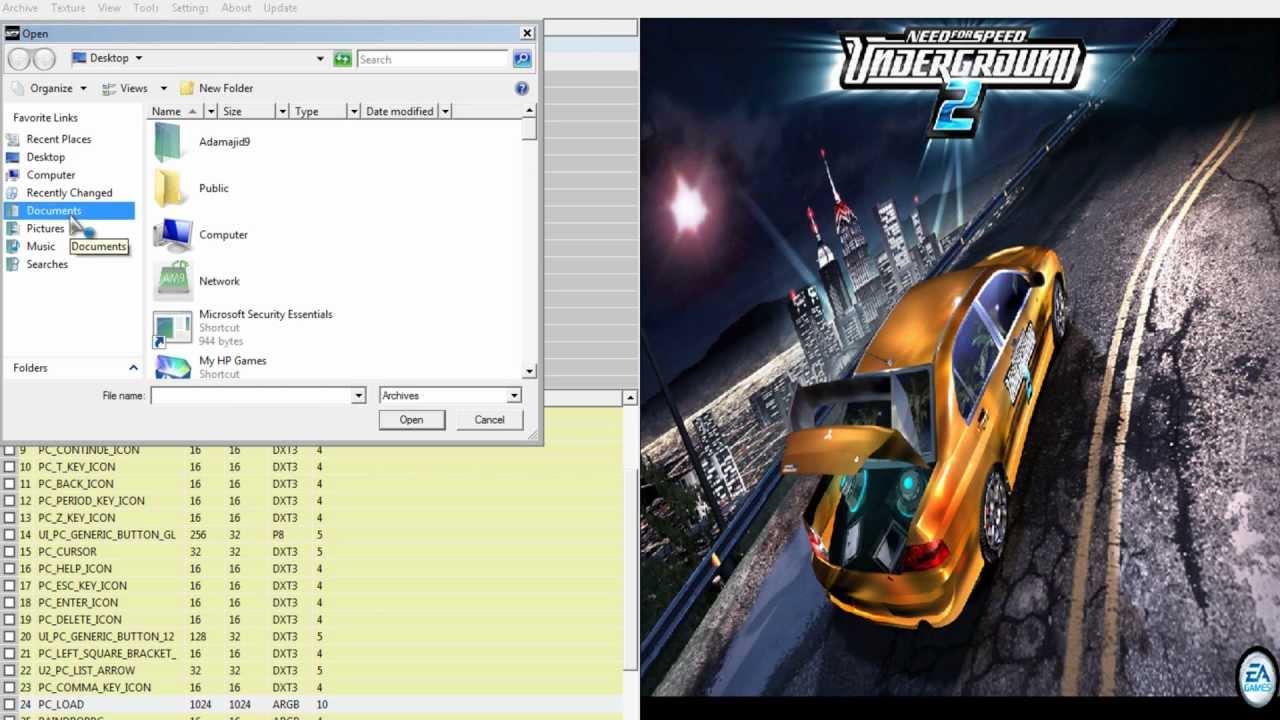Open the Views dropdown arrow
1280x720 pixels.
click(163, 88)
